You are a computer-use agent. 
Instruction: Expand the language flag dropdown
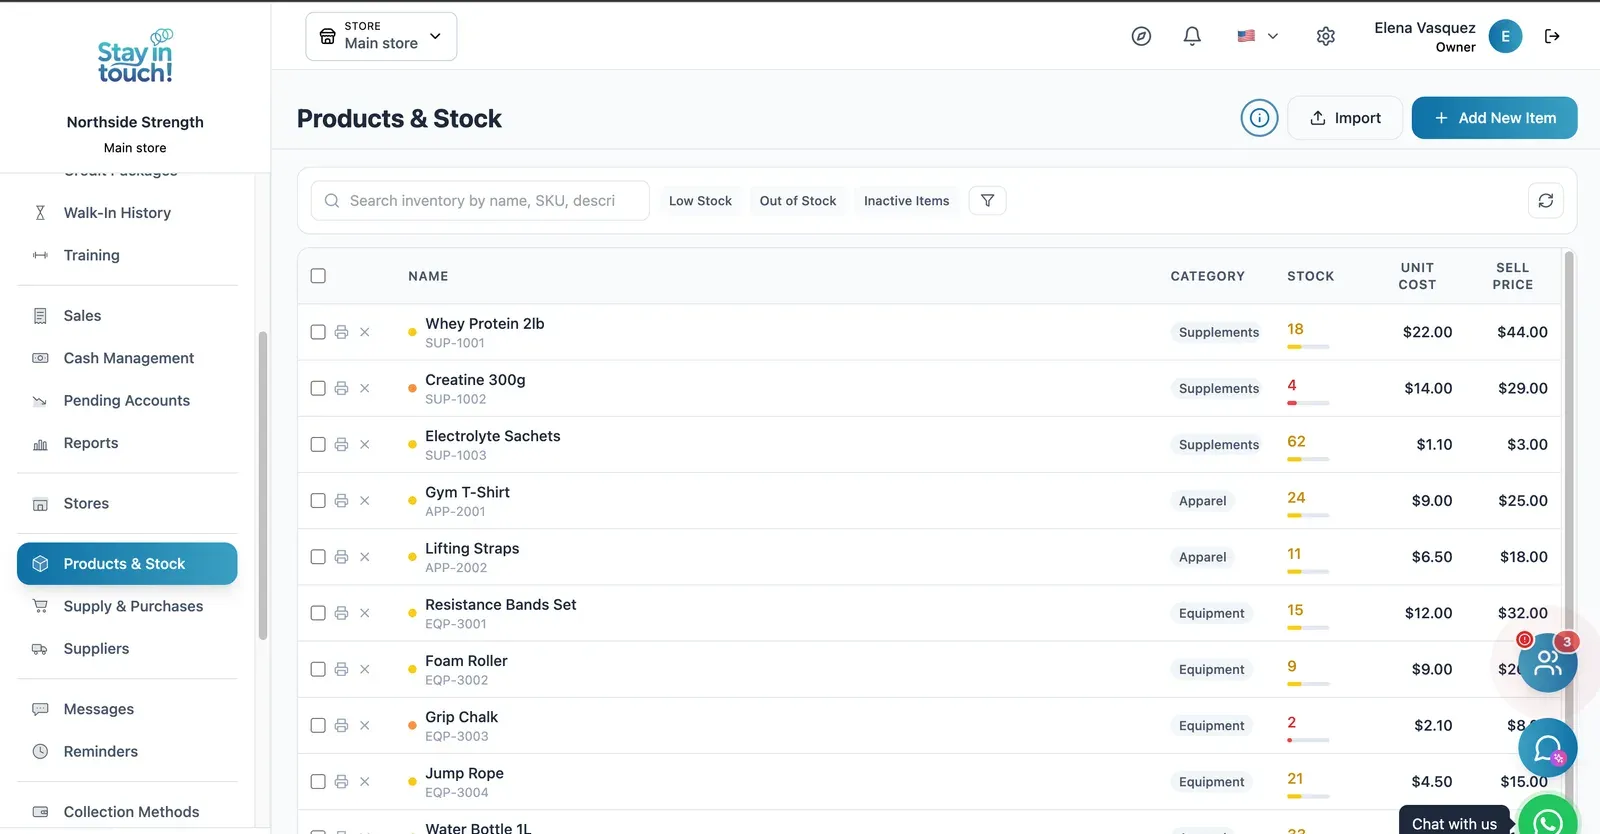[1257, 36]
